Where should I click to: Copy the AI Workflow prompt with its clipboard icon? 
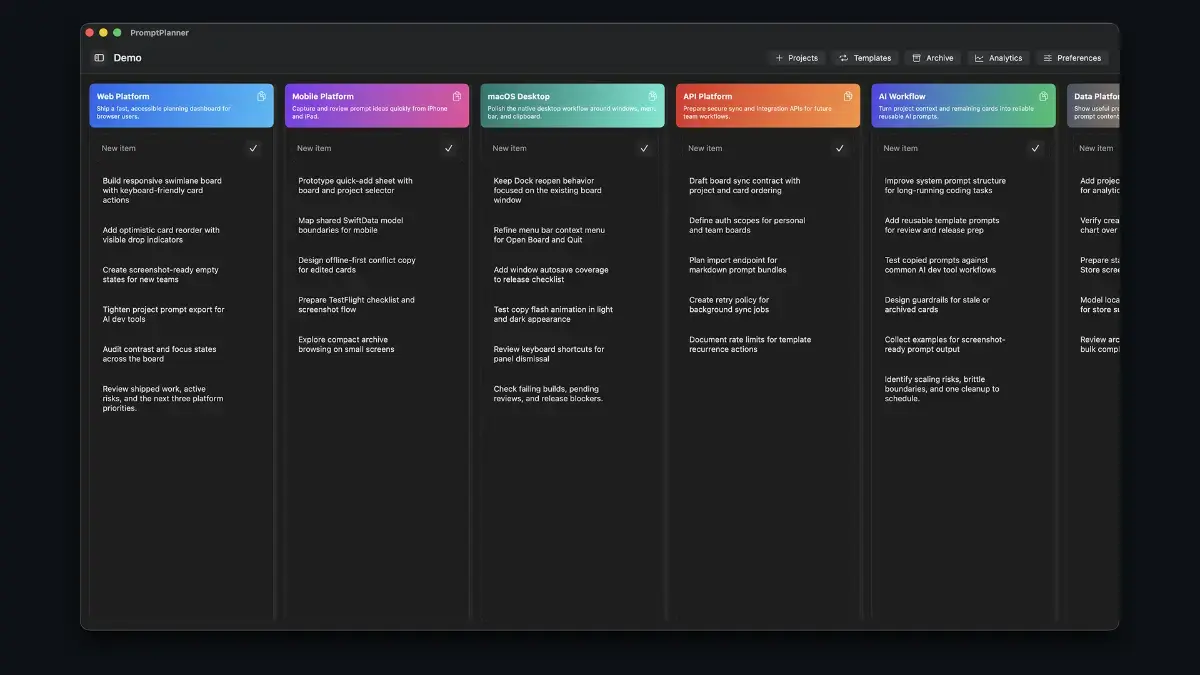(x=1043, y=97)
